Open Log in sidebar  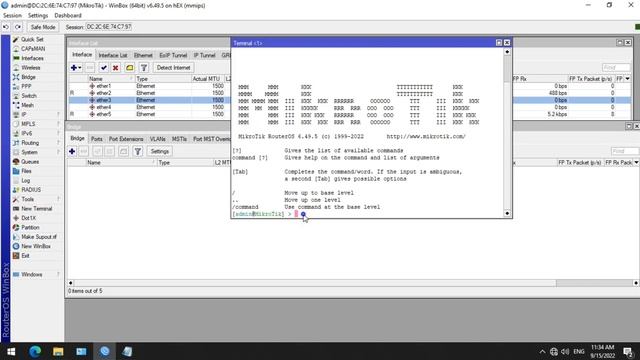[25, 180]
